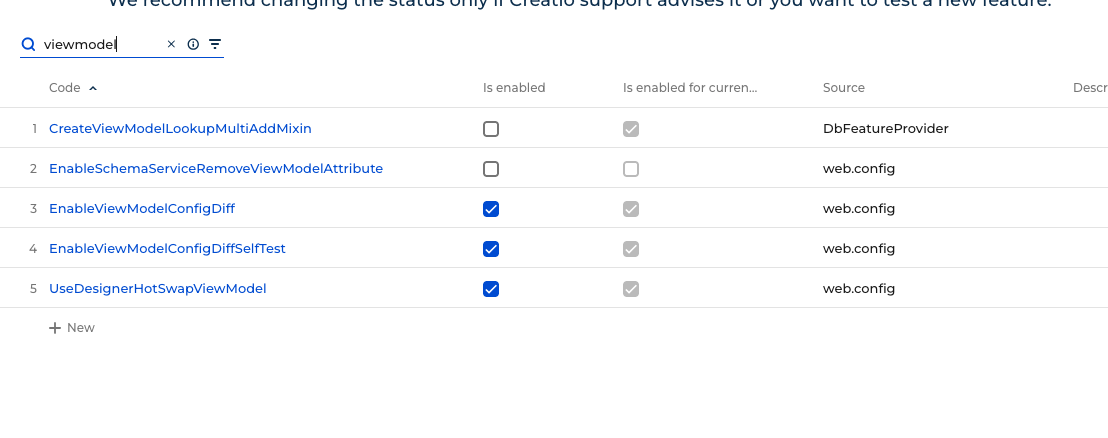Open CreateViewModelLookupMultiAddMixin feature link

(180, 129)
